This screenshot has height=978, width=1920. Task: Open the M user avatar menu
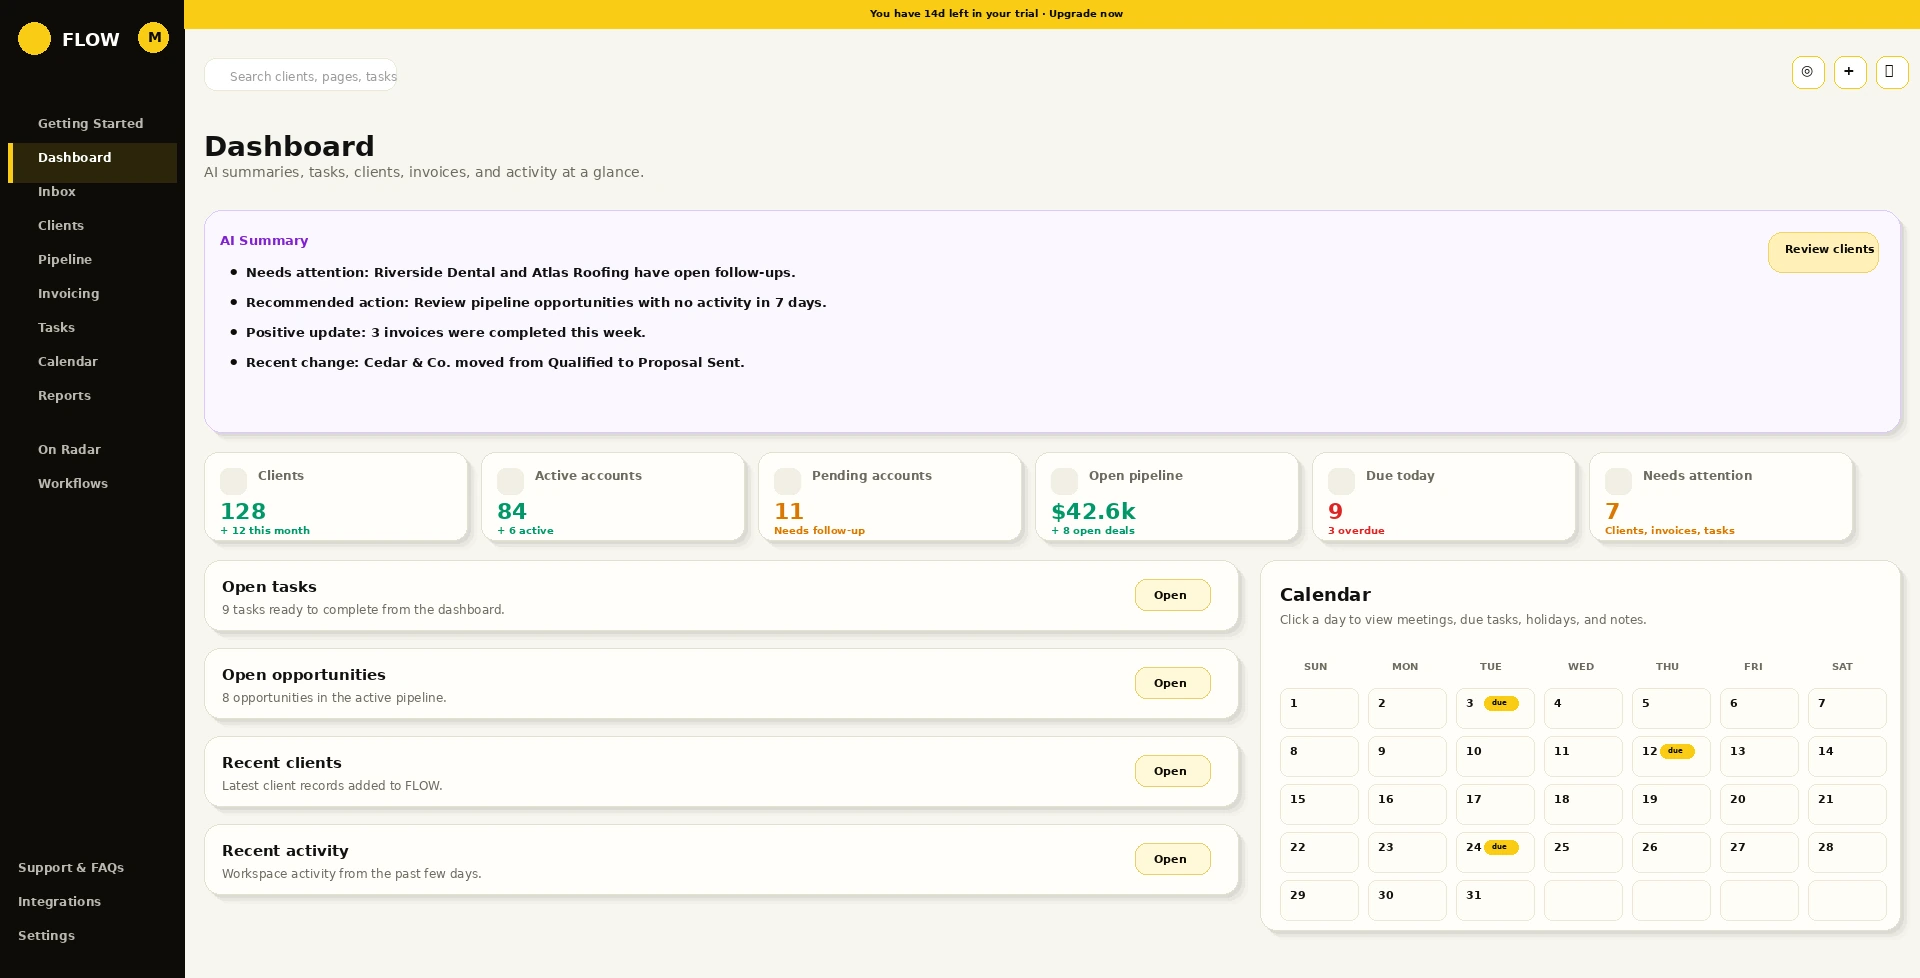pos(153,38)
